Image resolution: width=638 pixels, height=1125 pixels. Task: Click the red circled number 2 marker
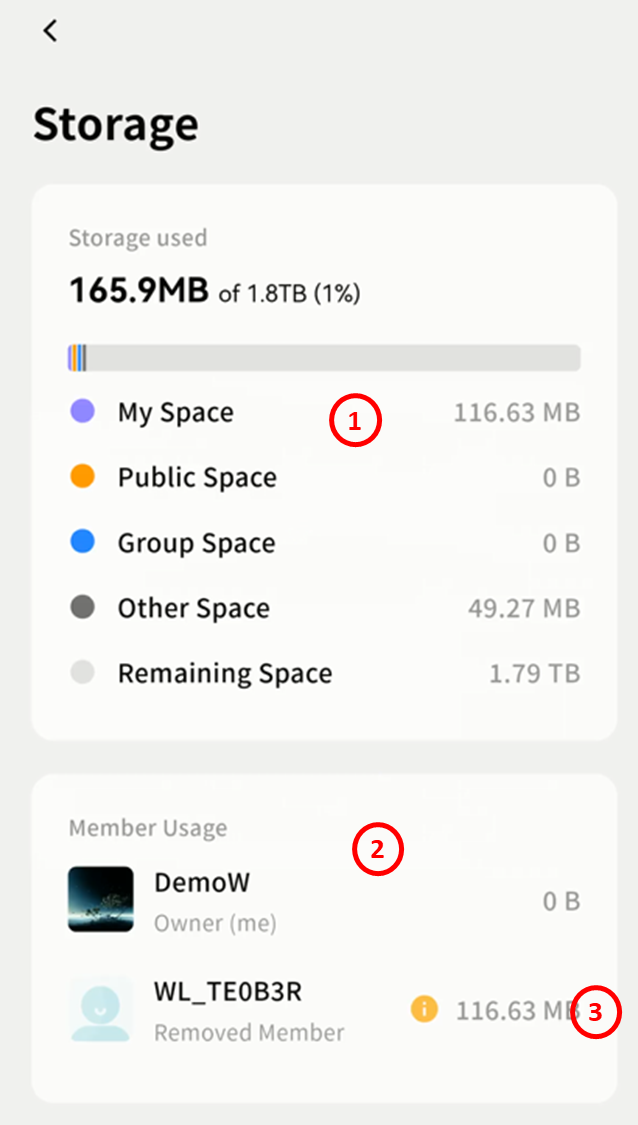click(377, 850)
